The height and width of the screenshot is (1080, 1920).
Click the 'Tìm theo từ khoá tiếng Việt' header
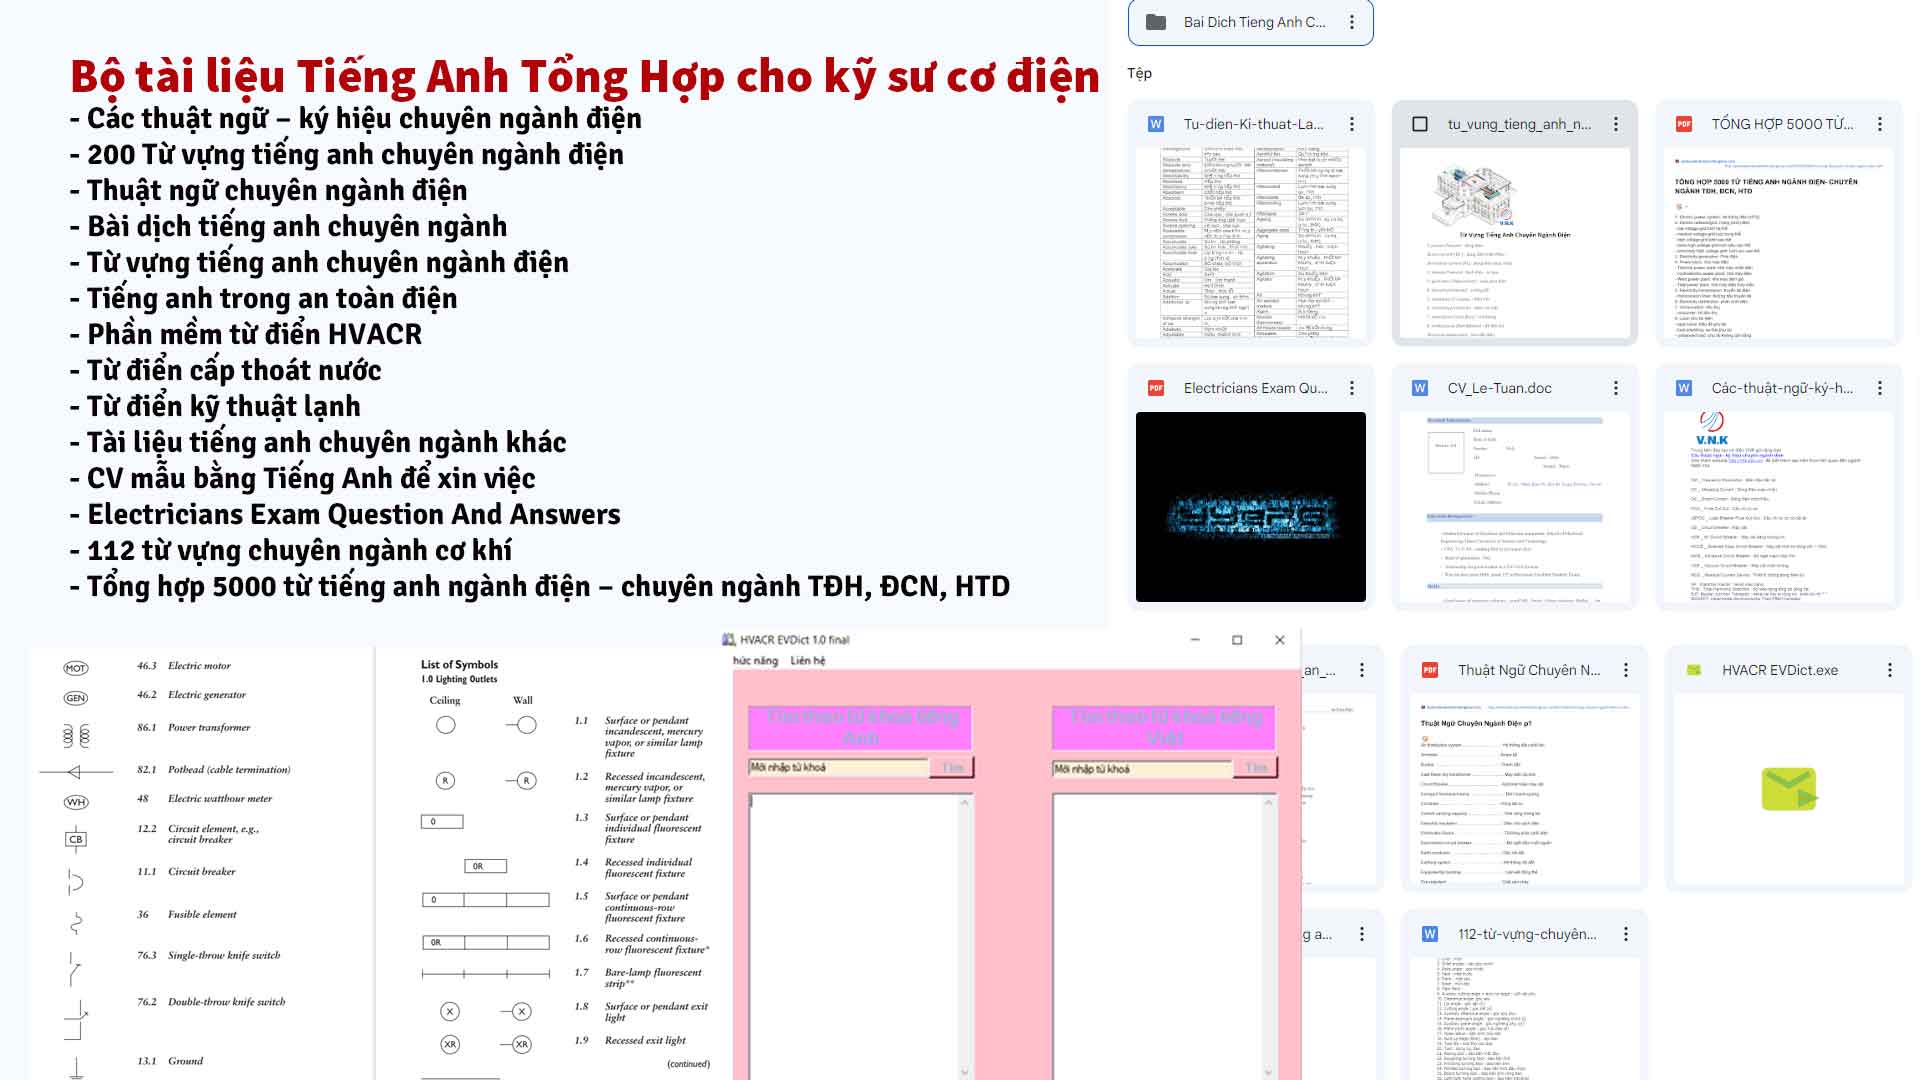click(x=1164, y=728)
